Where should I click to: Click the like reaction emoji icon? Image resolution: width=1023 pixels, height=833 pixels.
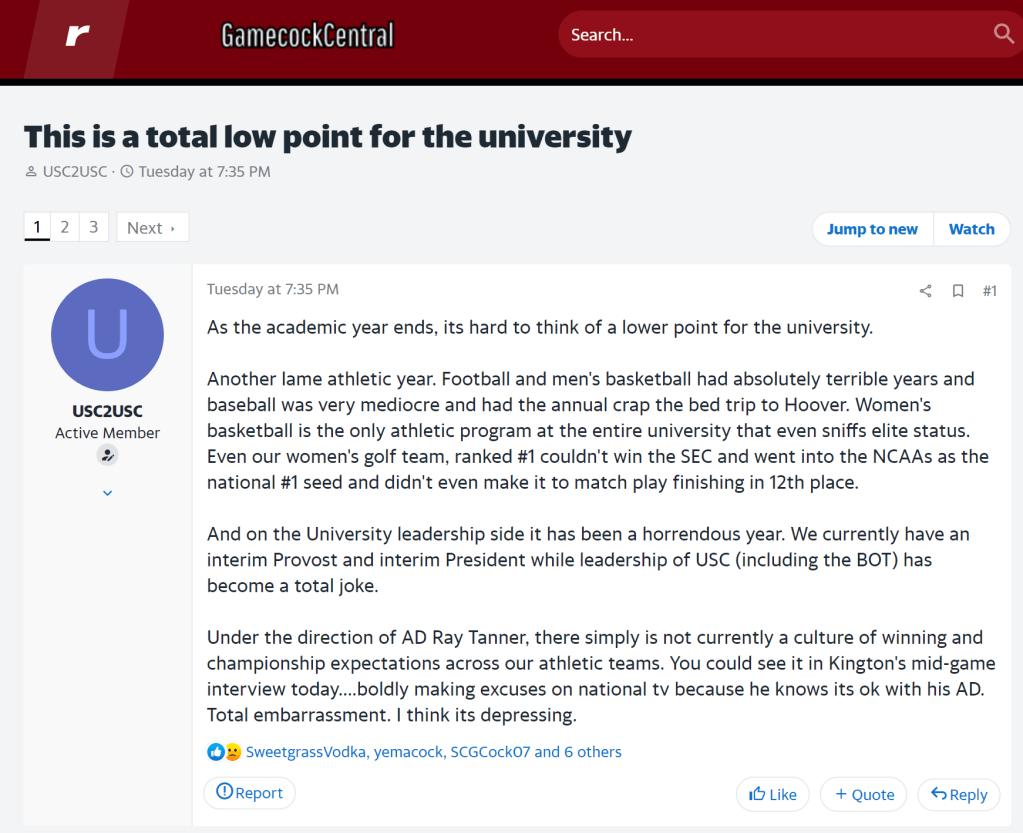coord(216,752)
